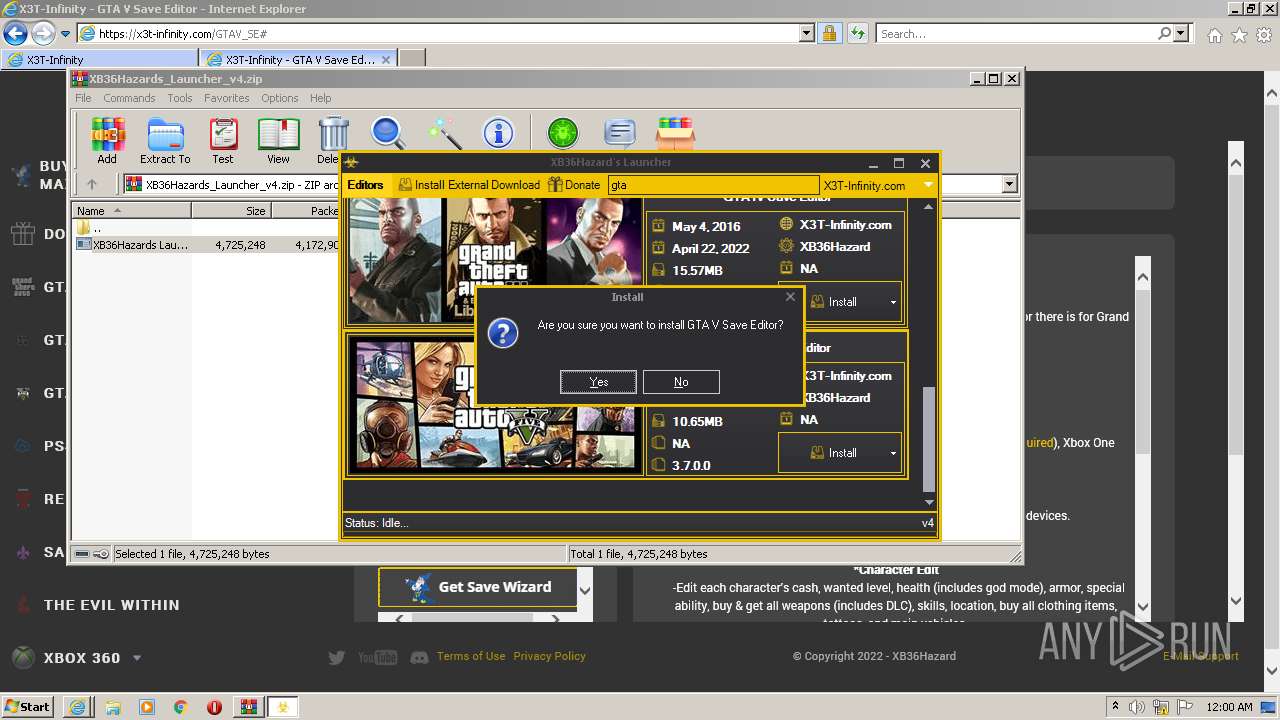Click the SFX box icon in WinRAR
This screenshot has width=1280, height=720.
[x=676, y=133]
